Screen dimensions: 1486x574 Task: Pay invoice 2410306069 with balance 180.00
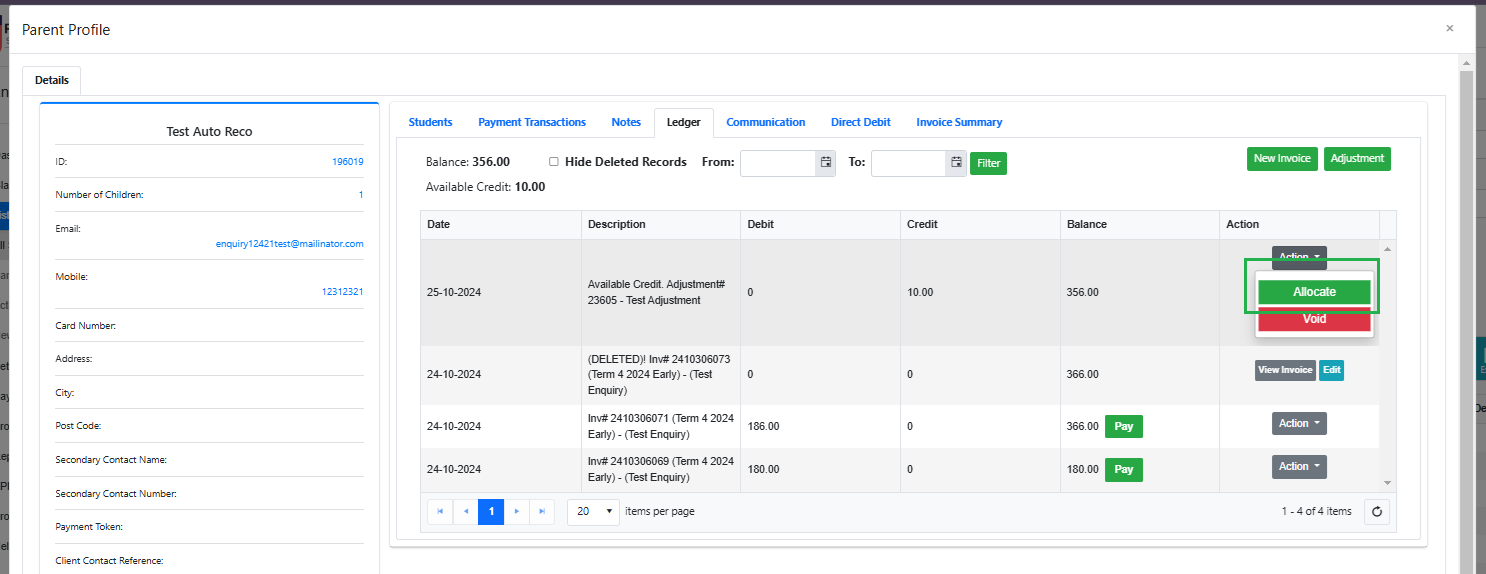tap(1124, 470)
